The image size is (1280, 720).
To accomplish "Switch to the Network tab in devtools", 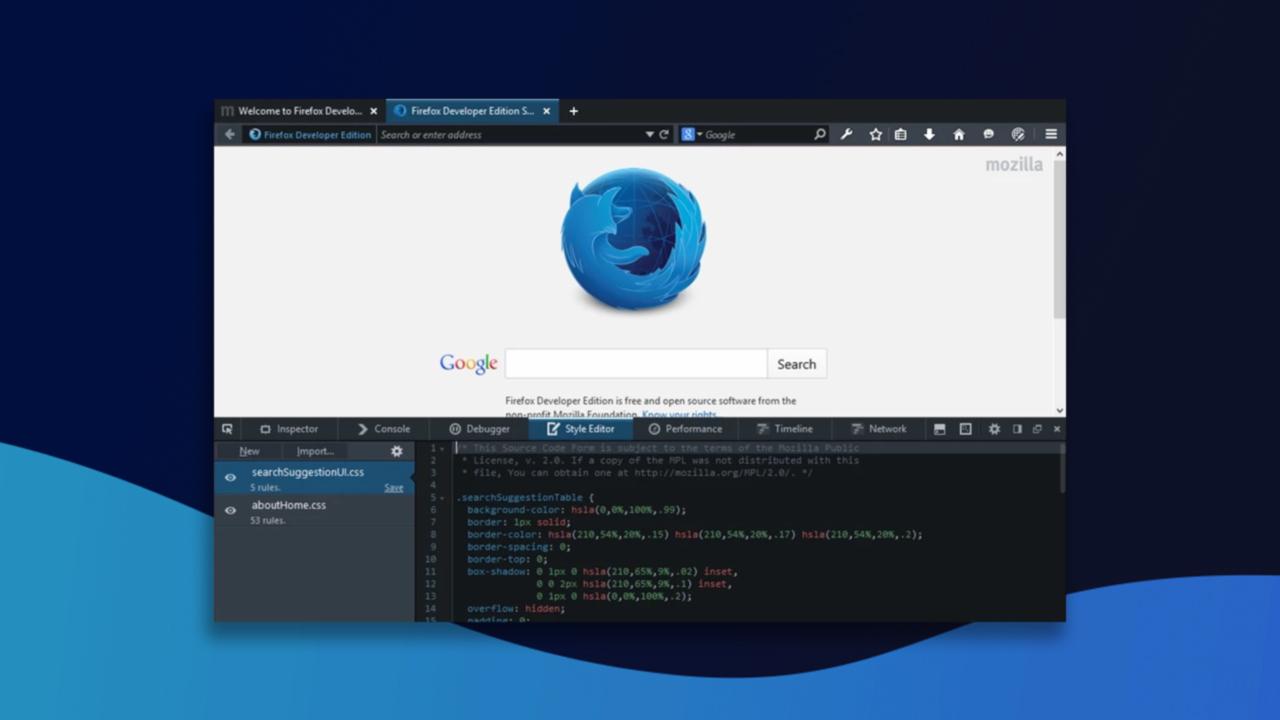I will tap(879, 428).
